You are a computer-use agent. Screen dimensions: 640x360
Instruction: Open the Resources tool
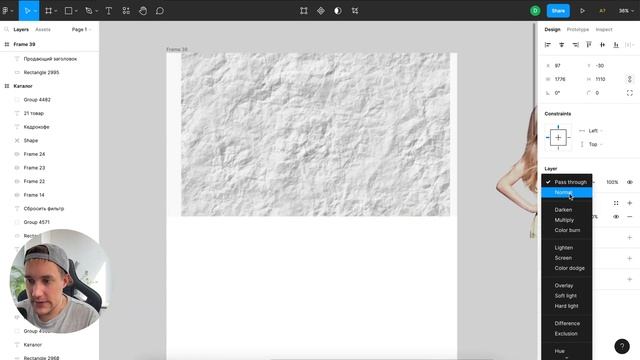tap(126, 11)
